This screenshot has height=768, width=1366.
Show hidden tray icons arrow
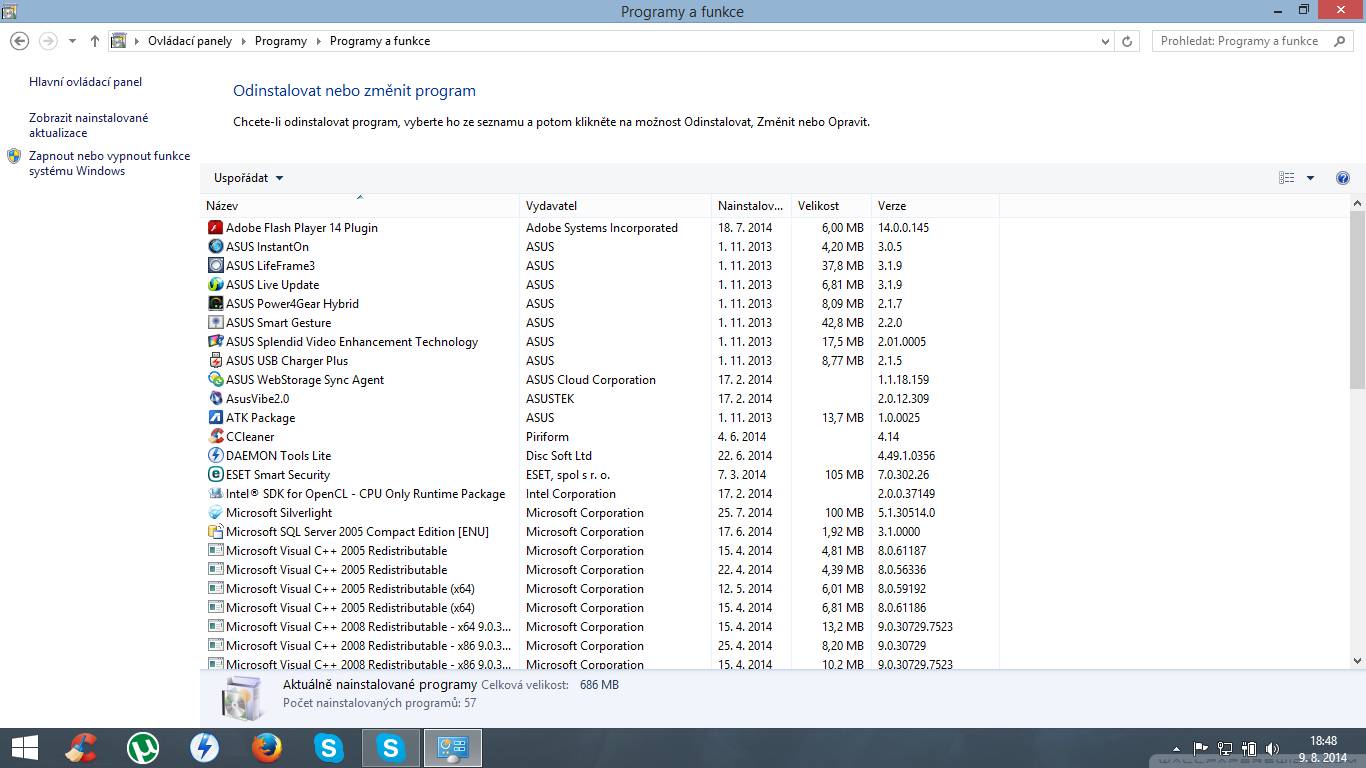pos(1177,748)
